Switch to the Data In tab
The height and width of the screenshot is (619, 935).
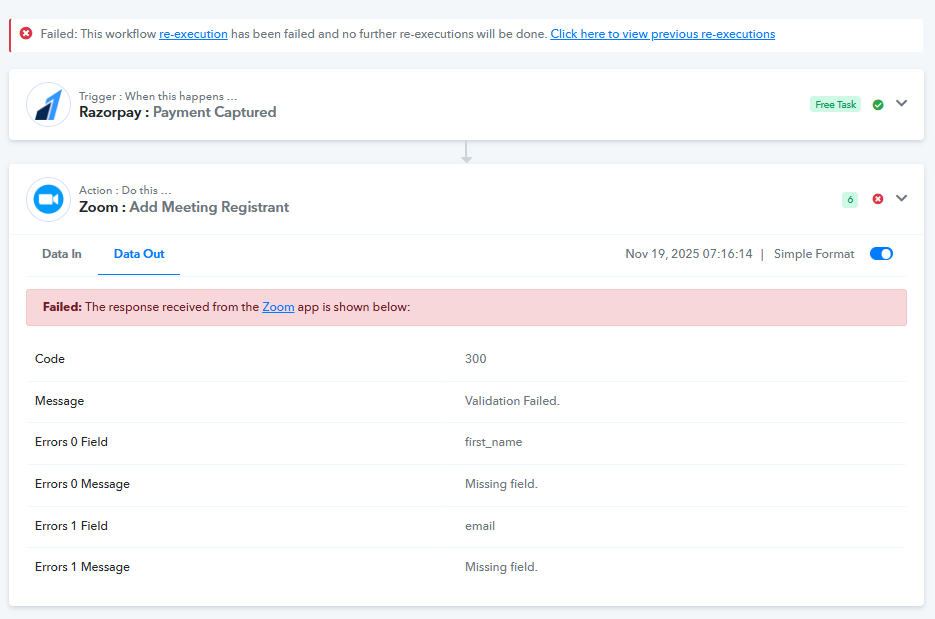click(62, 254)
